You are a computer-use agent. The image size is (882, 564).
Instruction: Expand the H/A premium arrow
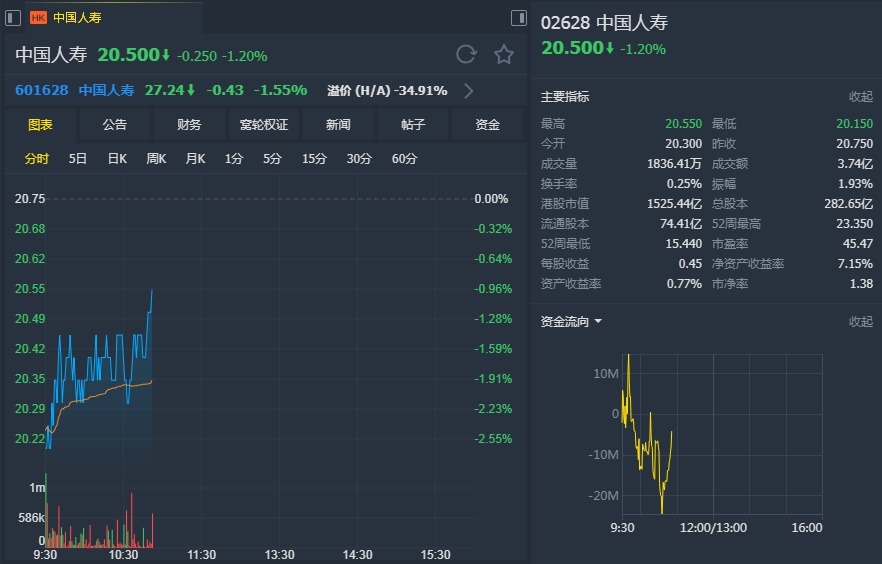tap(468, 91)
